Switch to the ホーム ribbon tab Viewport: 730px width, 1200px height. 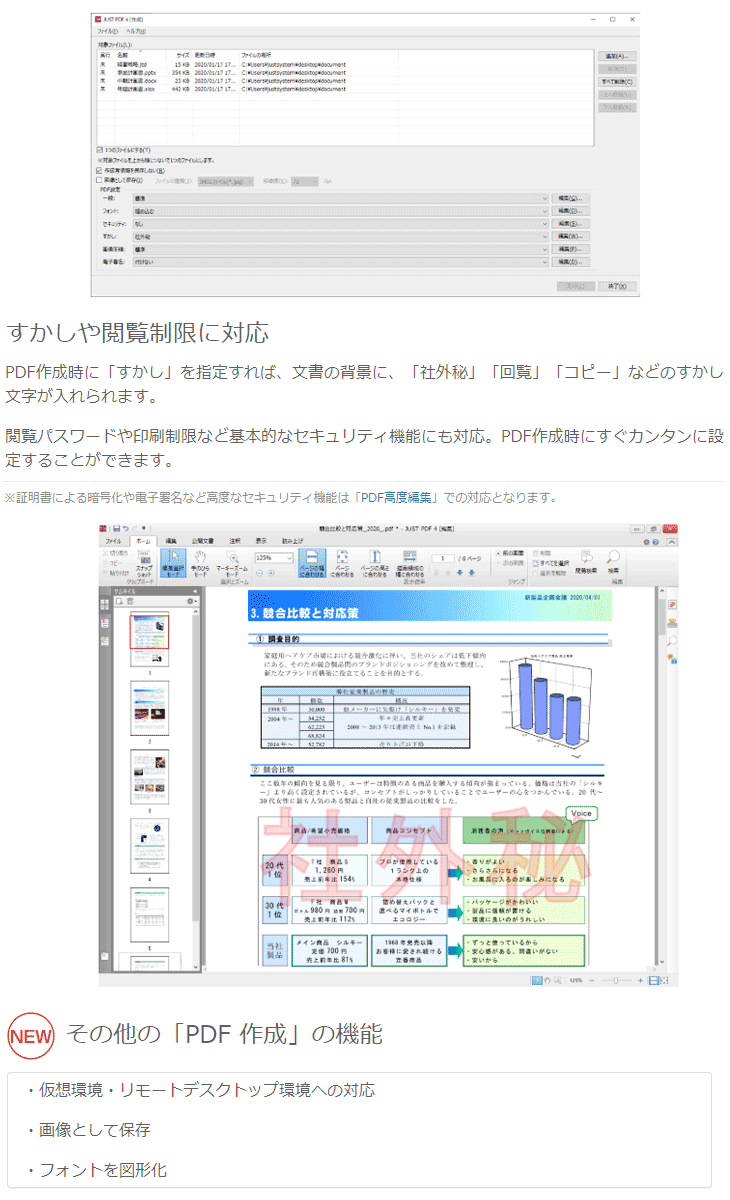point(144,540)
